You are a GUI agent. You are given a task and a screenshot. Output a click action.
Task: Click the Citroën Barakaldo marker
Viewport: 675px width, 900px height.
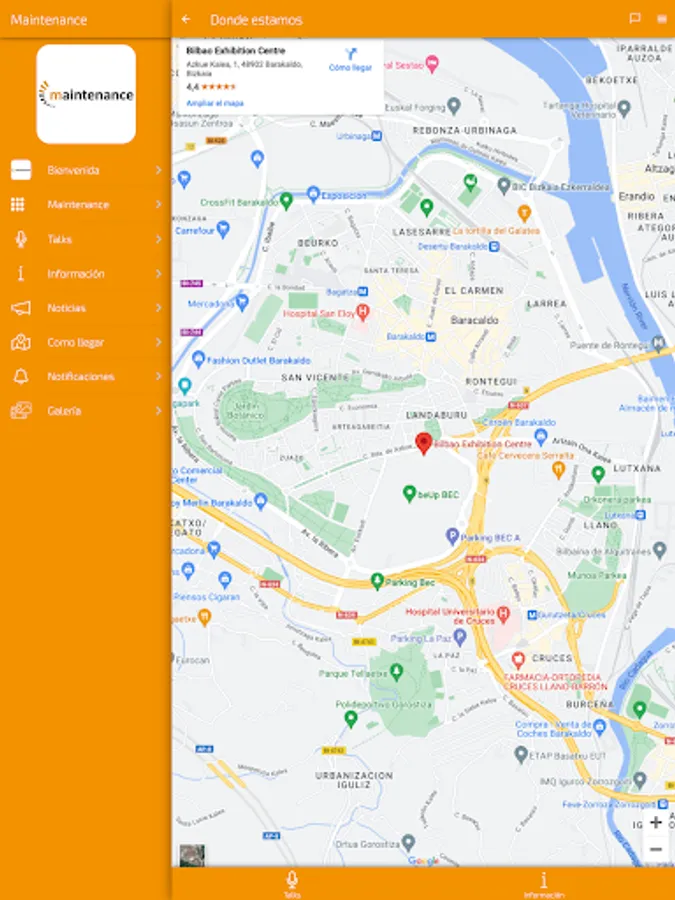point(540,437)
